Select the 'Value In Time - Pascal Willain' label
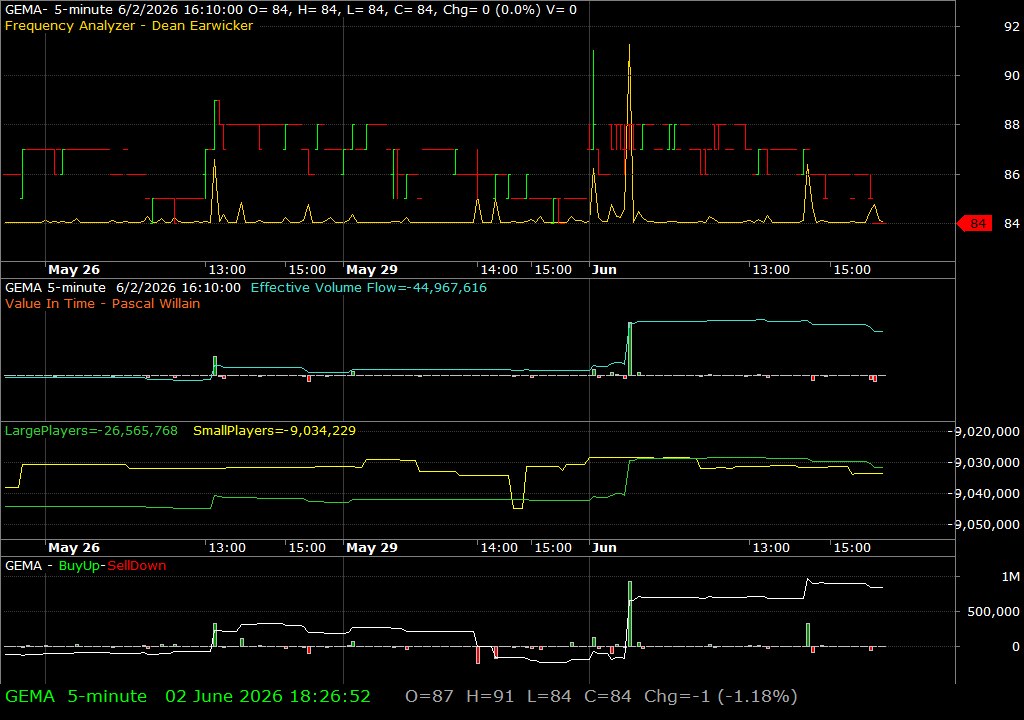 point(103,303)
